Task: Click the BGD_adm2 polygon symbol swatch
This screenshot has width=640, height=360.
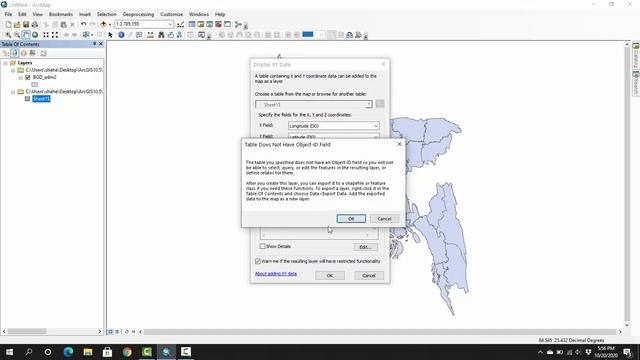Action: click(x=35, y=84)
